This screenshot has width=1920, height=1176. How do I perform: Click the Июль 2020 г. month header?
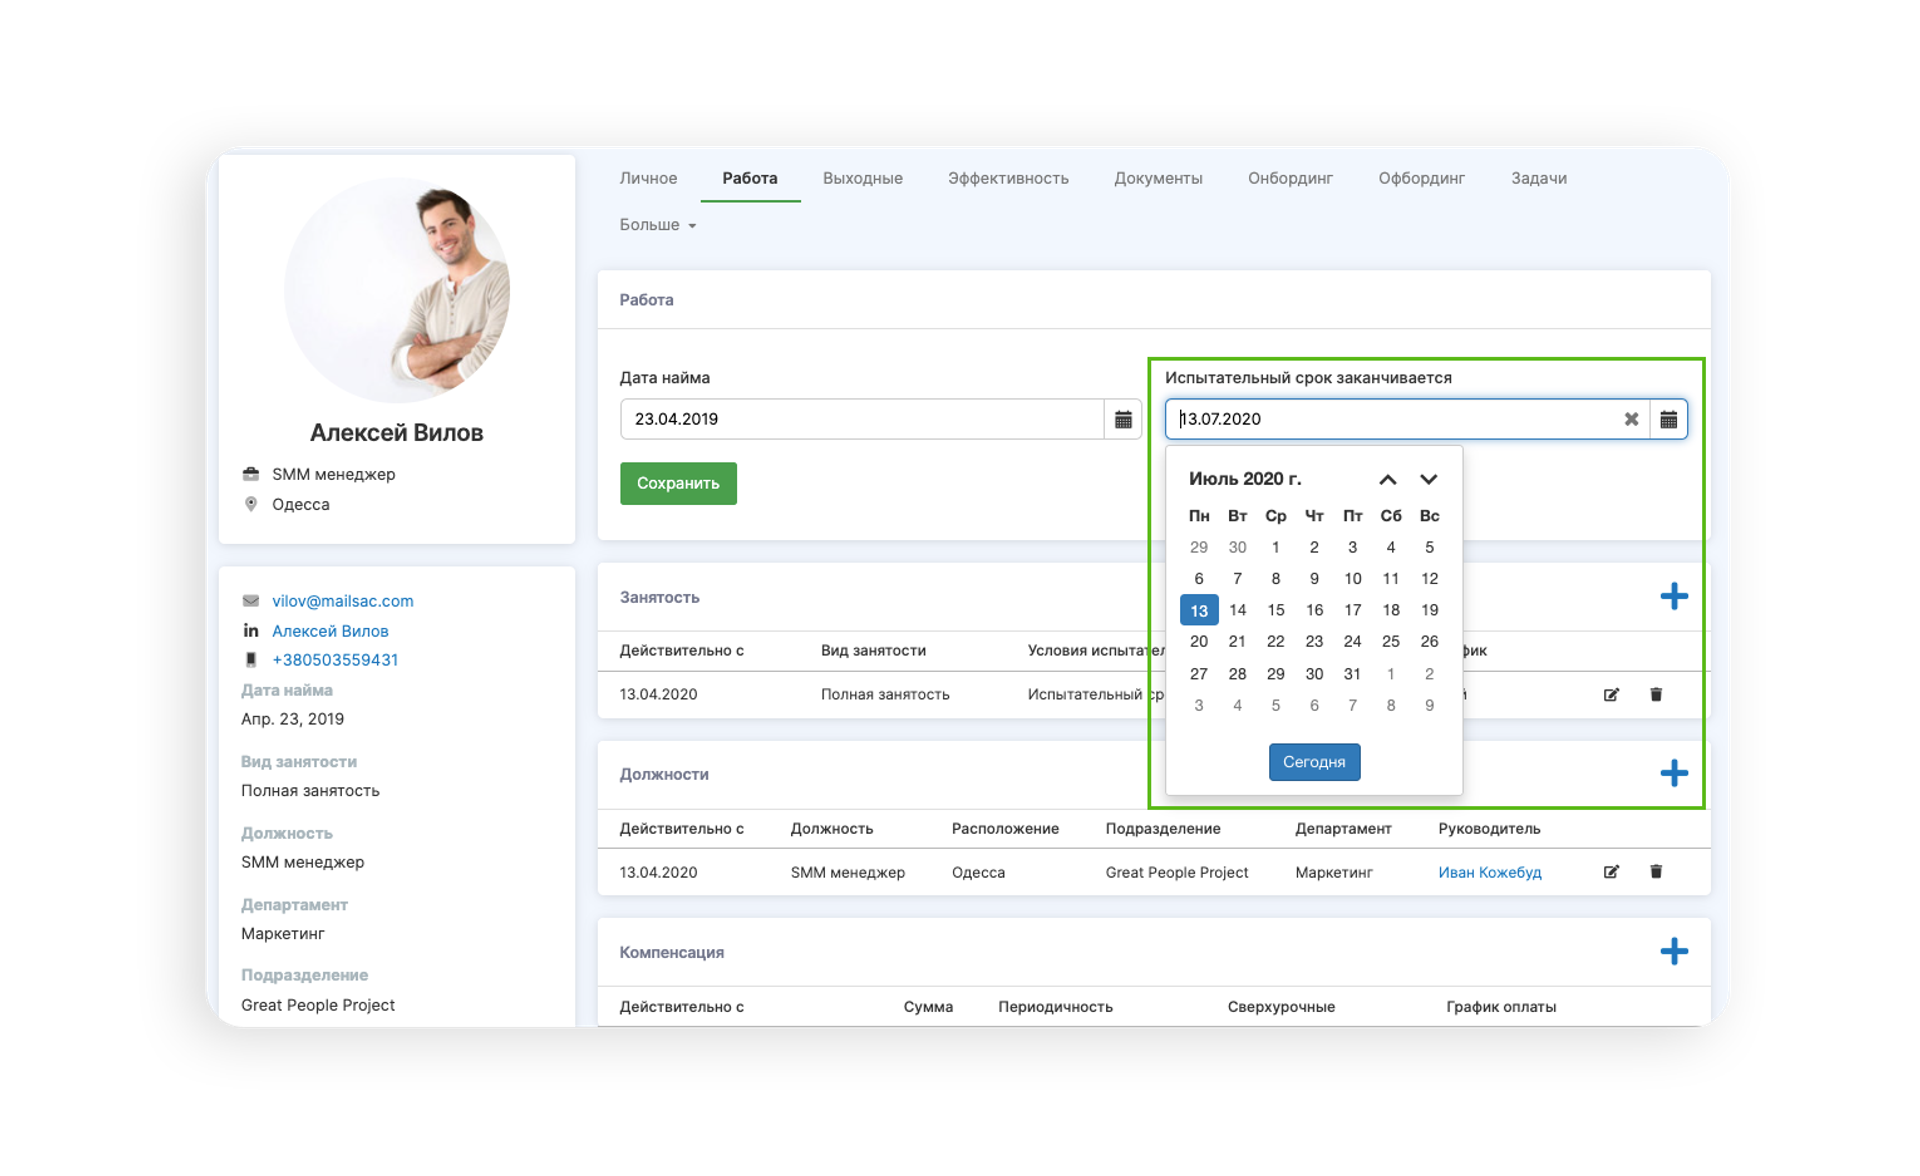tap(1245, 479)
